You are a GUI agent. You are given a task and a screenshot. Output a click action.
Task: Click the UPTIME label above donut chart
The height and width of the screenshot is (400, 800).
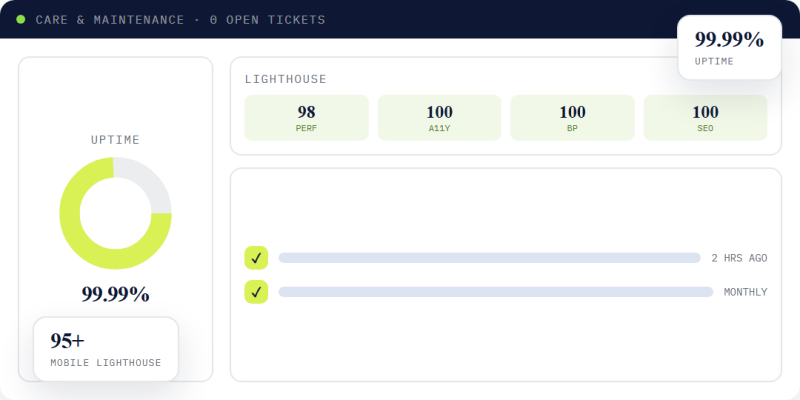click(x=115, y=140)
